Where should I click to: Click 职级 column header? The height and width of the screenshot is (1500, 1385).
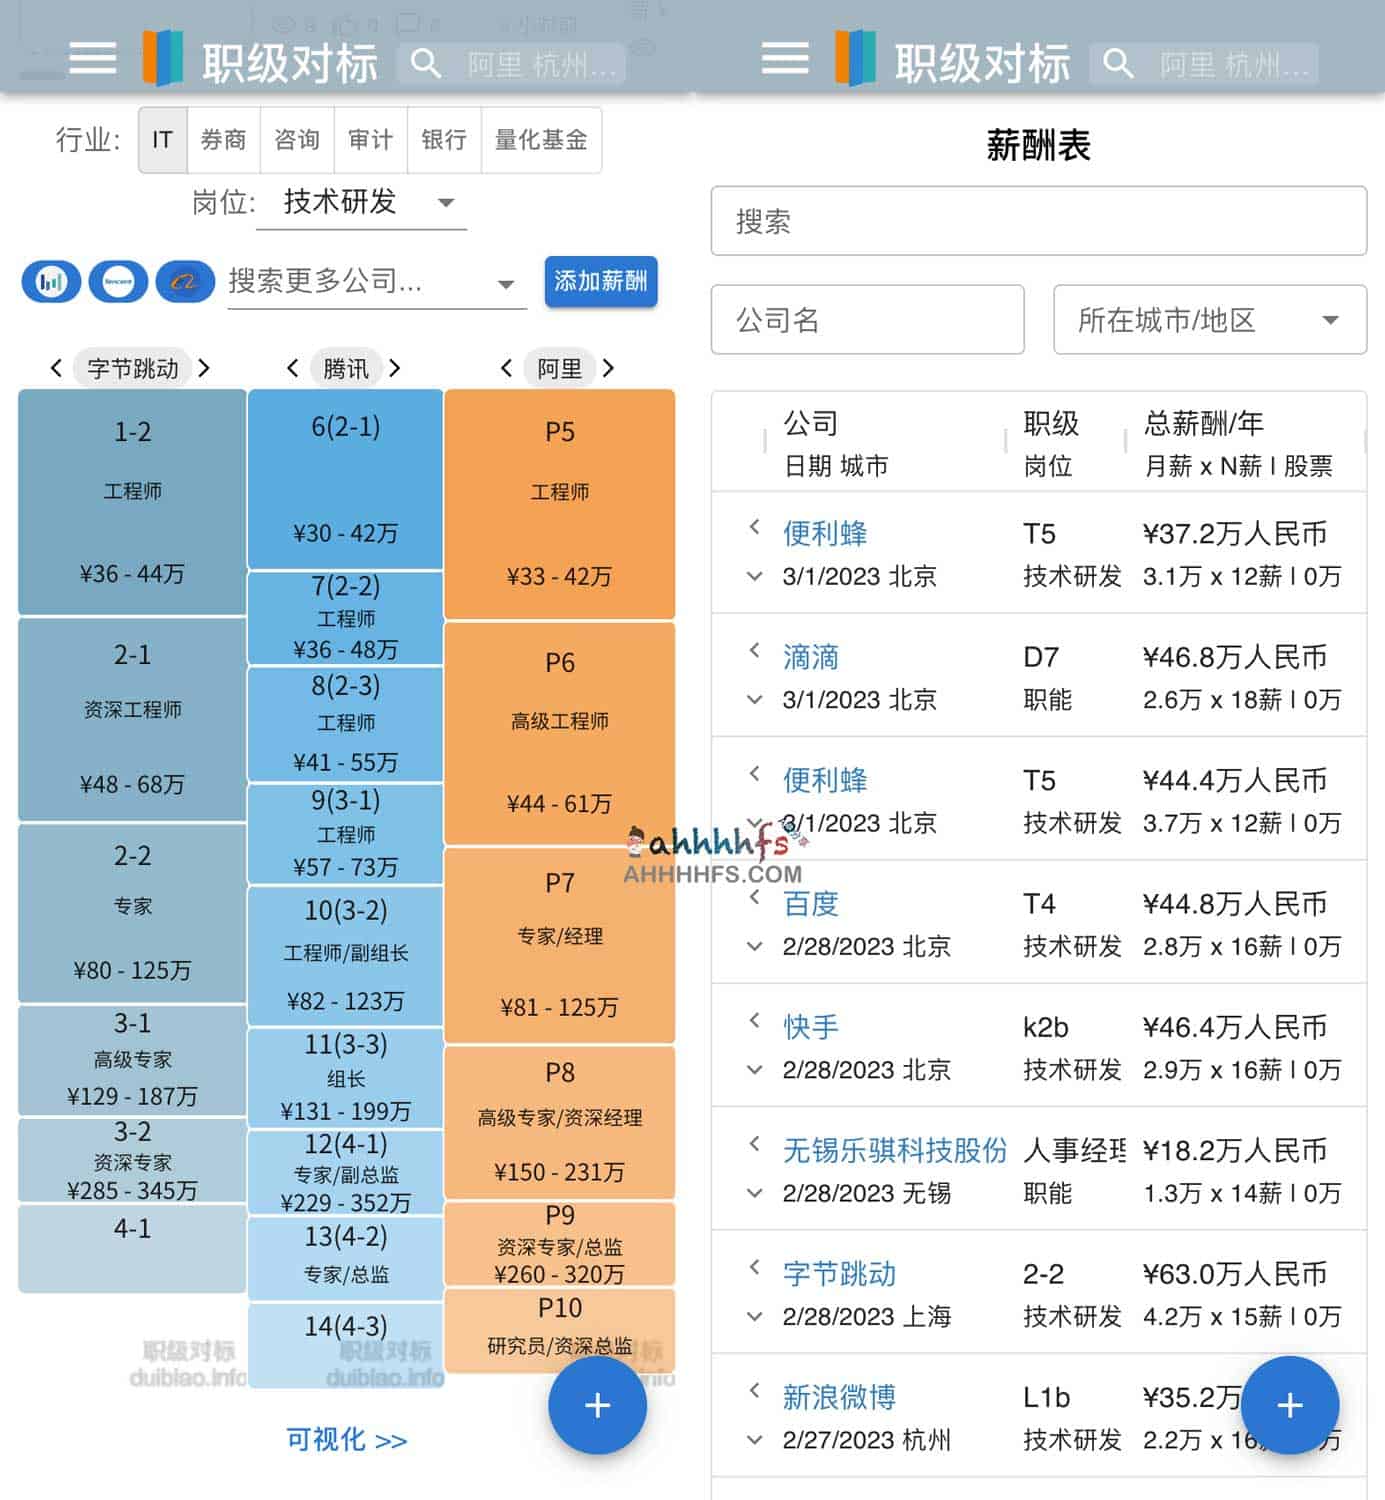[1051, 423]
